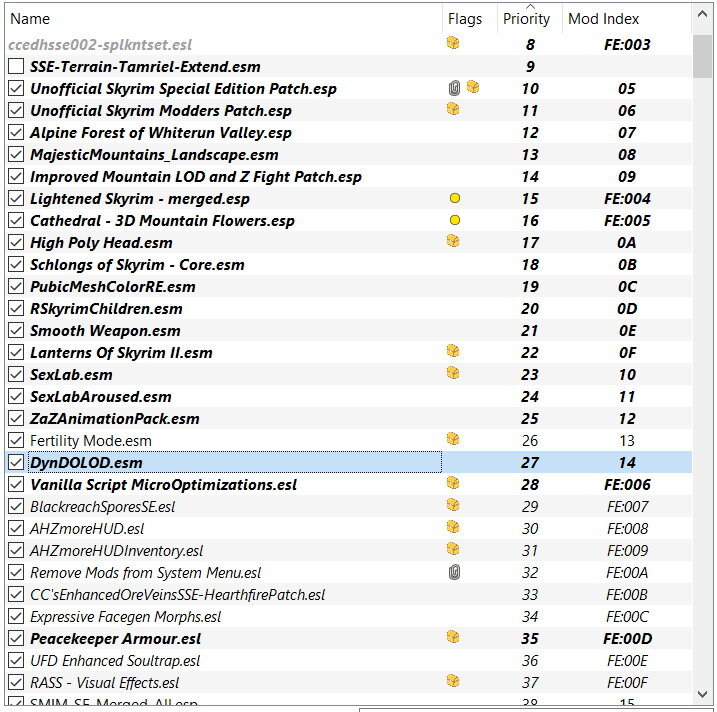Click archive box flag icon for SexLab.esm
Image resolution: width=717 pixels, height=712 pixels.
[453, 373]
